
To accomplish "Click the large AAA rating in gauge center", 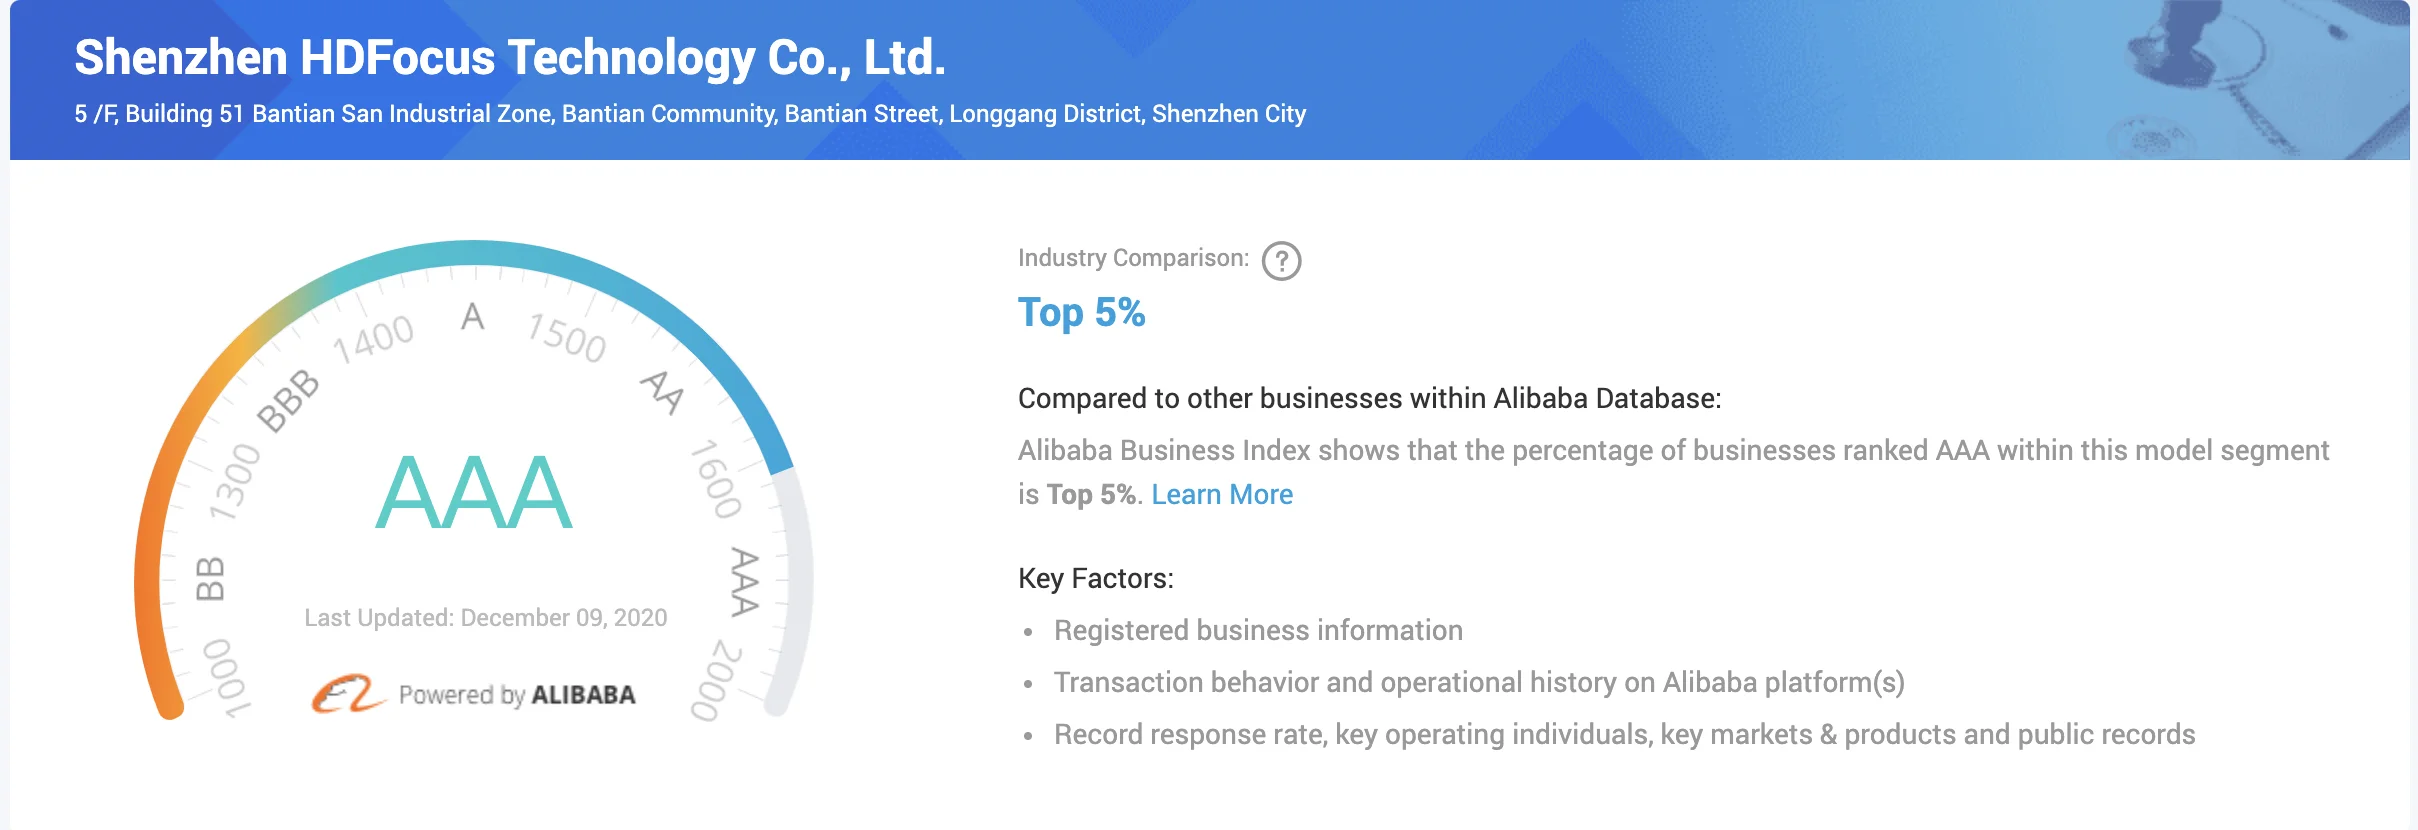I will 474,492.
